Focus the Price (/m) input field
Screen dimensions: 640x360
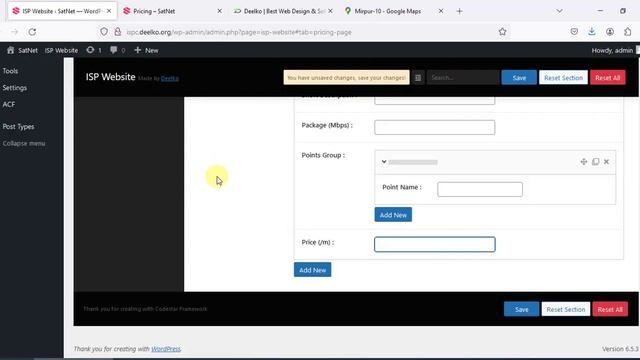coord(435,244)
